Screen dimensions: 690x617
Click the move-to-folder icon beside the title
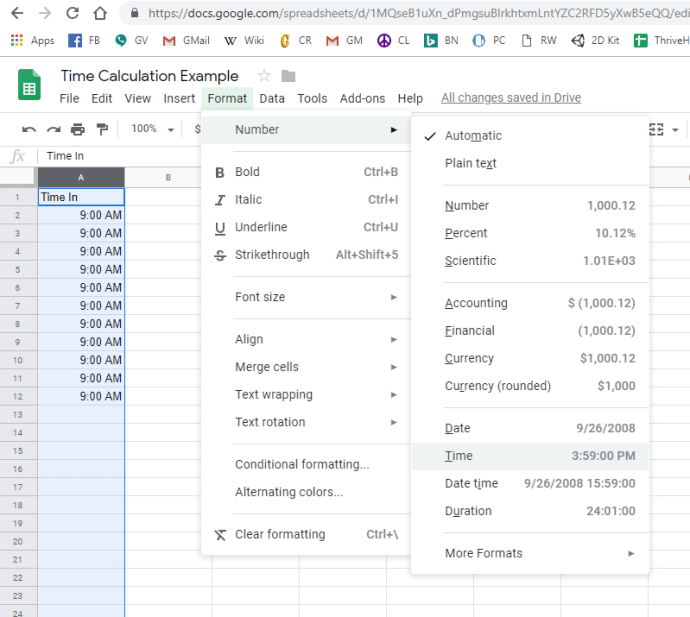pyautogui.click(x=288, y=77)
